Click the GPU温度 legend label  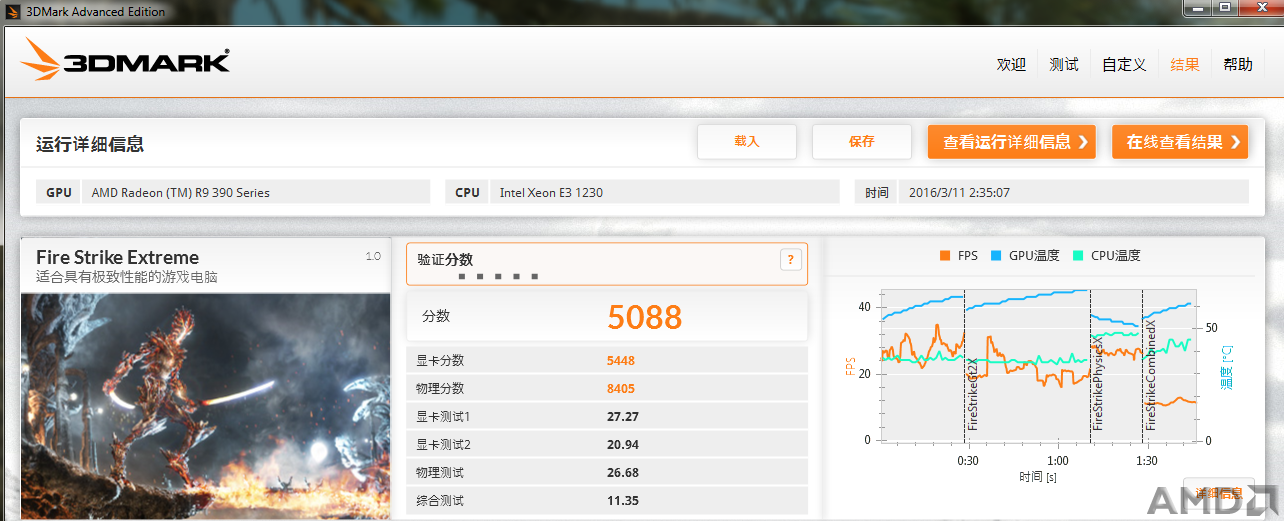click(1034, 256)
